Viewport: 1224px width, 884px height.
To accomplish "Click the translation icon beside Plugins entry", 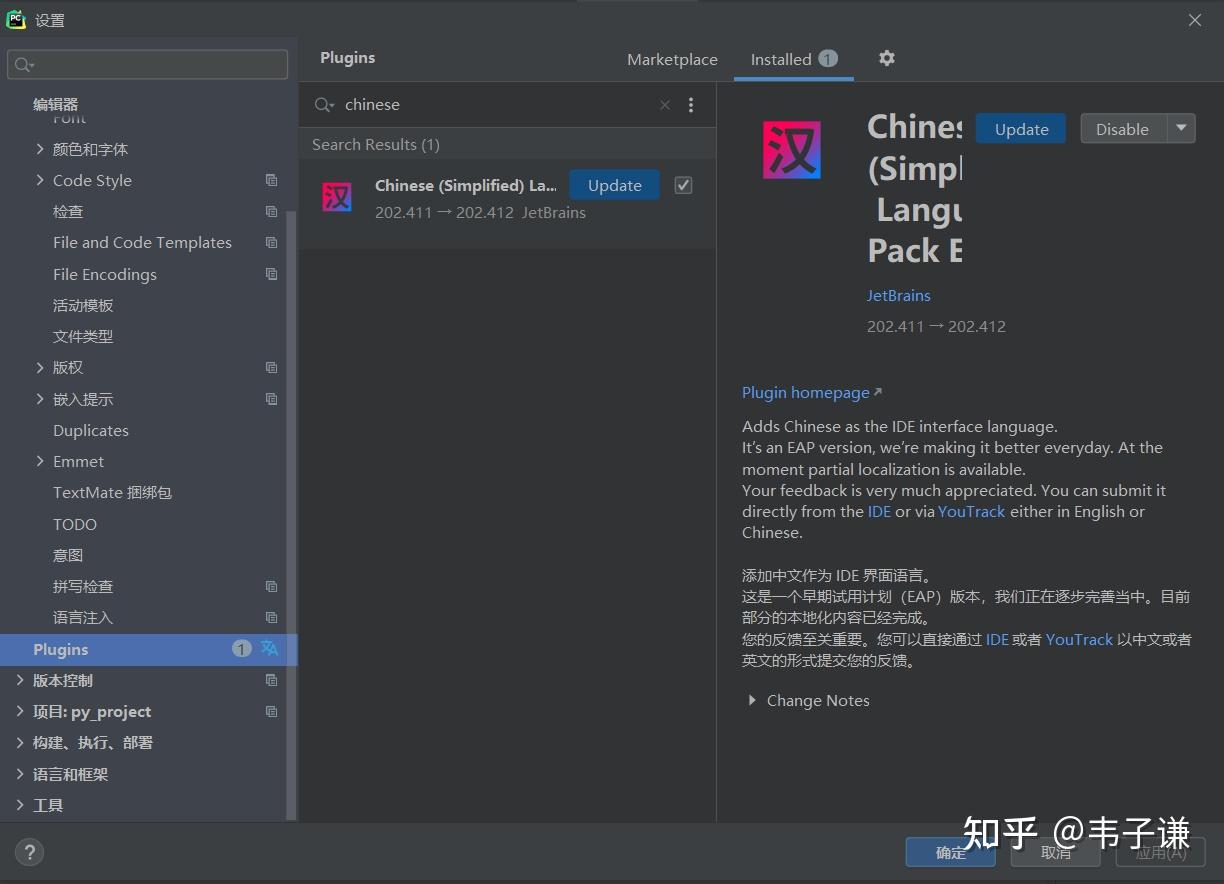I will pos(270,649).
